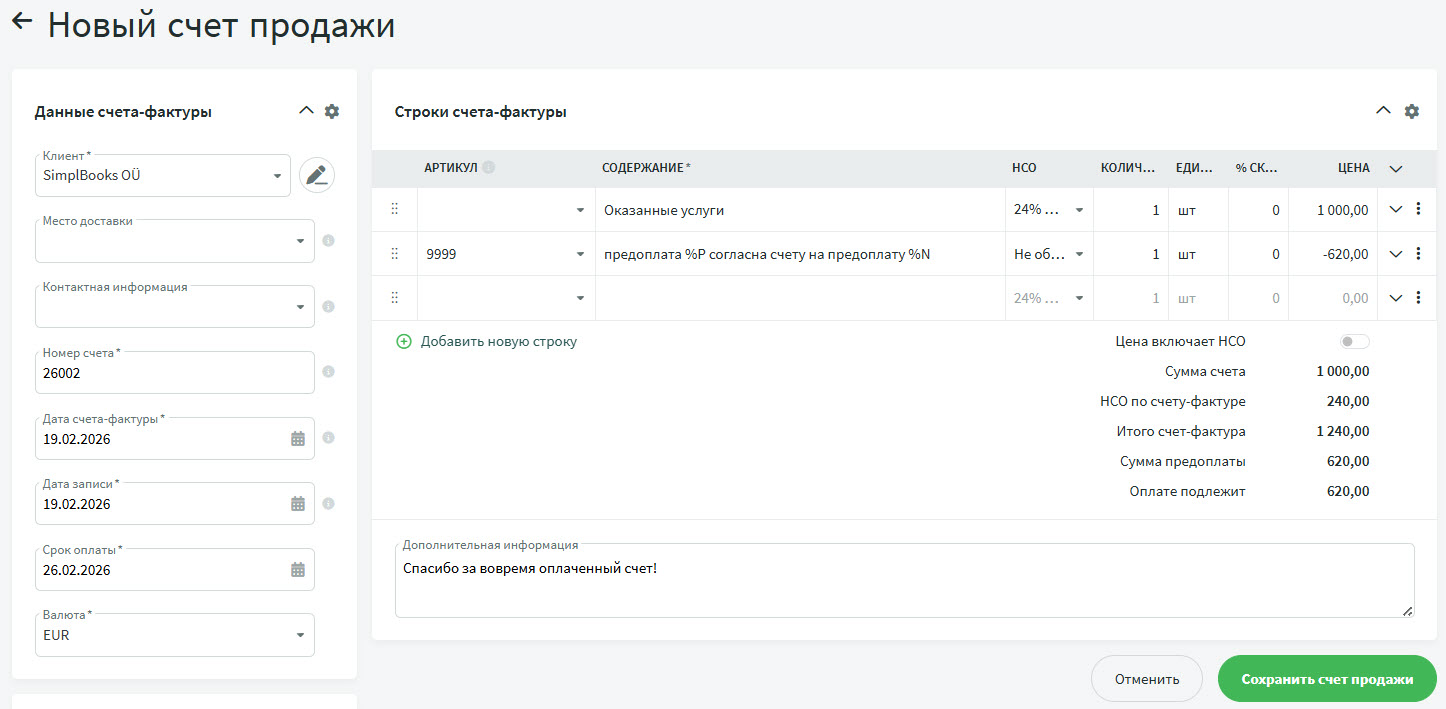Click Добавить новую строку link
The height and width of the screenshot is (709, 1446).
tap(487, 341)
